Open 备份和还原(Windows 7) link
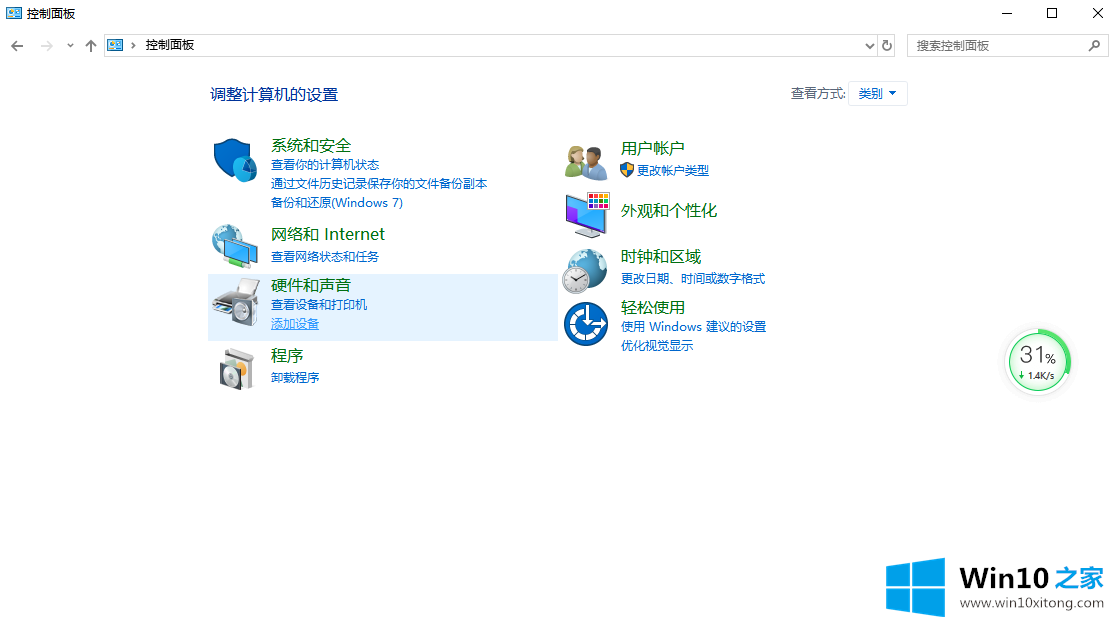The image size is (1116, 629). (336, 202)
